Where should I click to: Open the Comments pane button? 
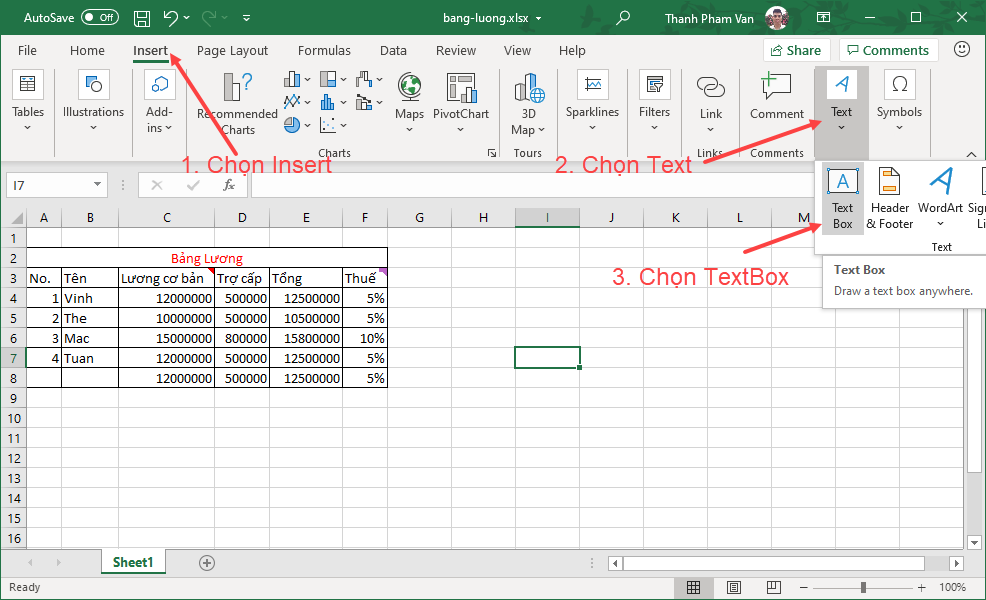[x=888, y=50]
